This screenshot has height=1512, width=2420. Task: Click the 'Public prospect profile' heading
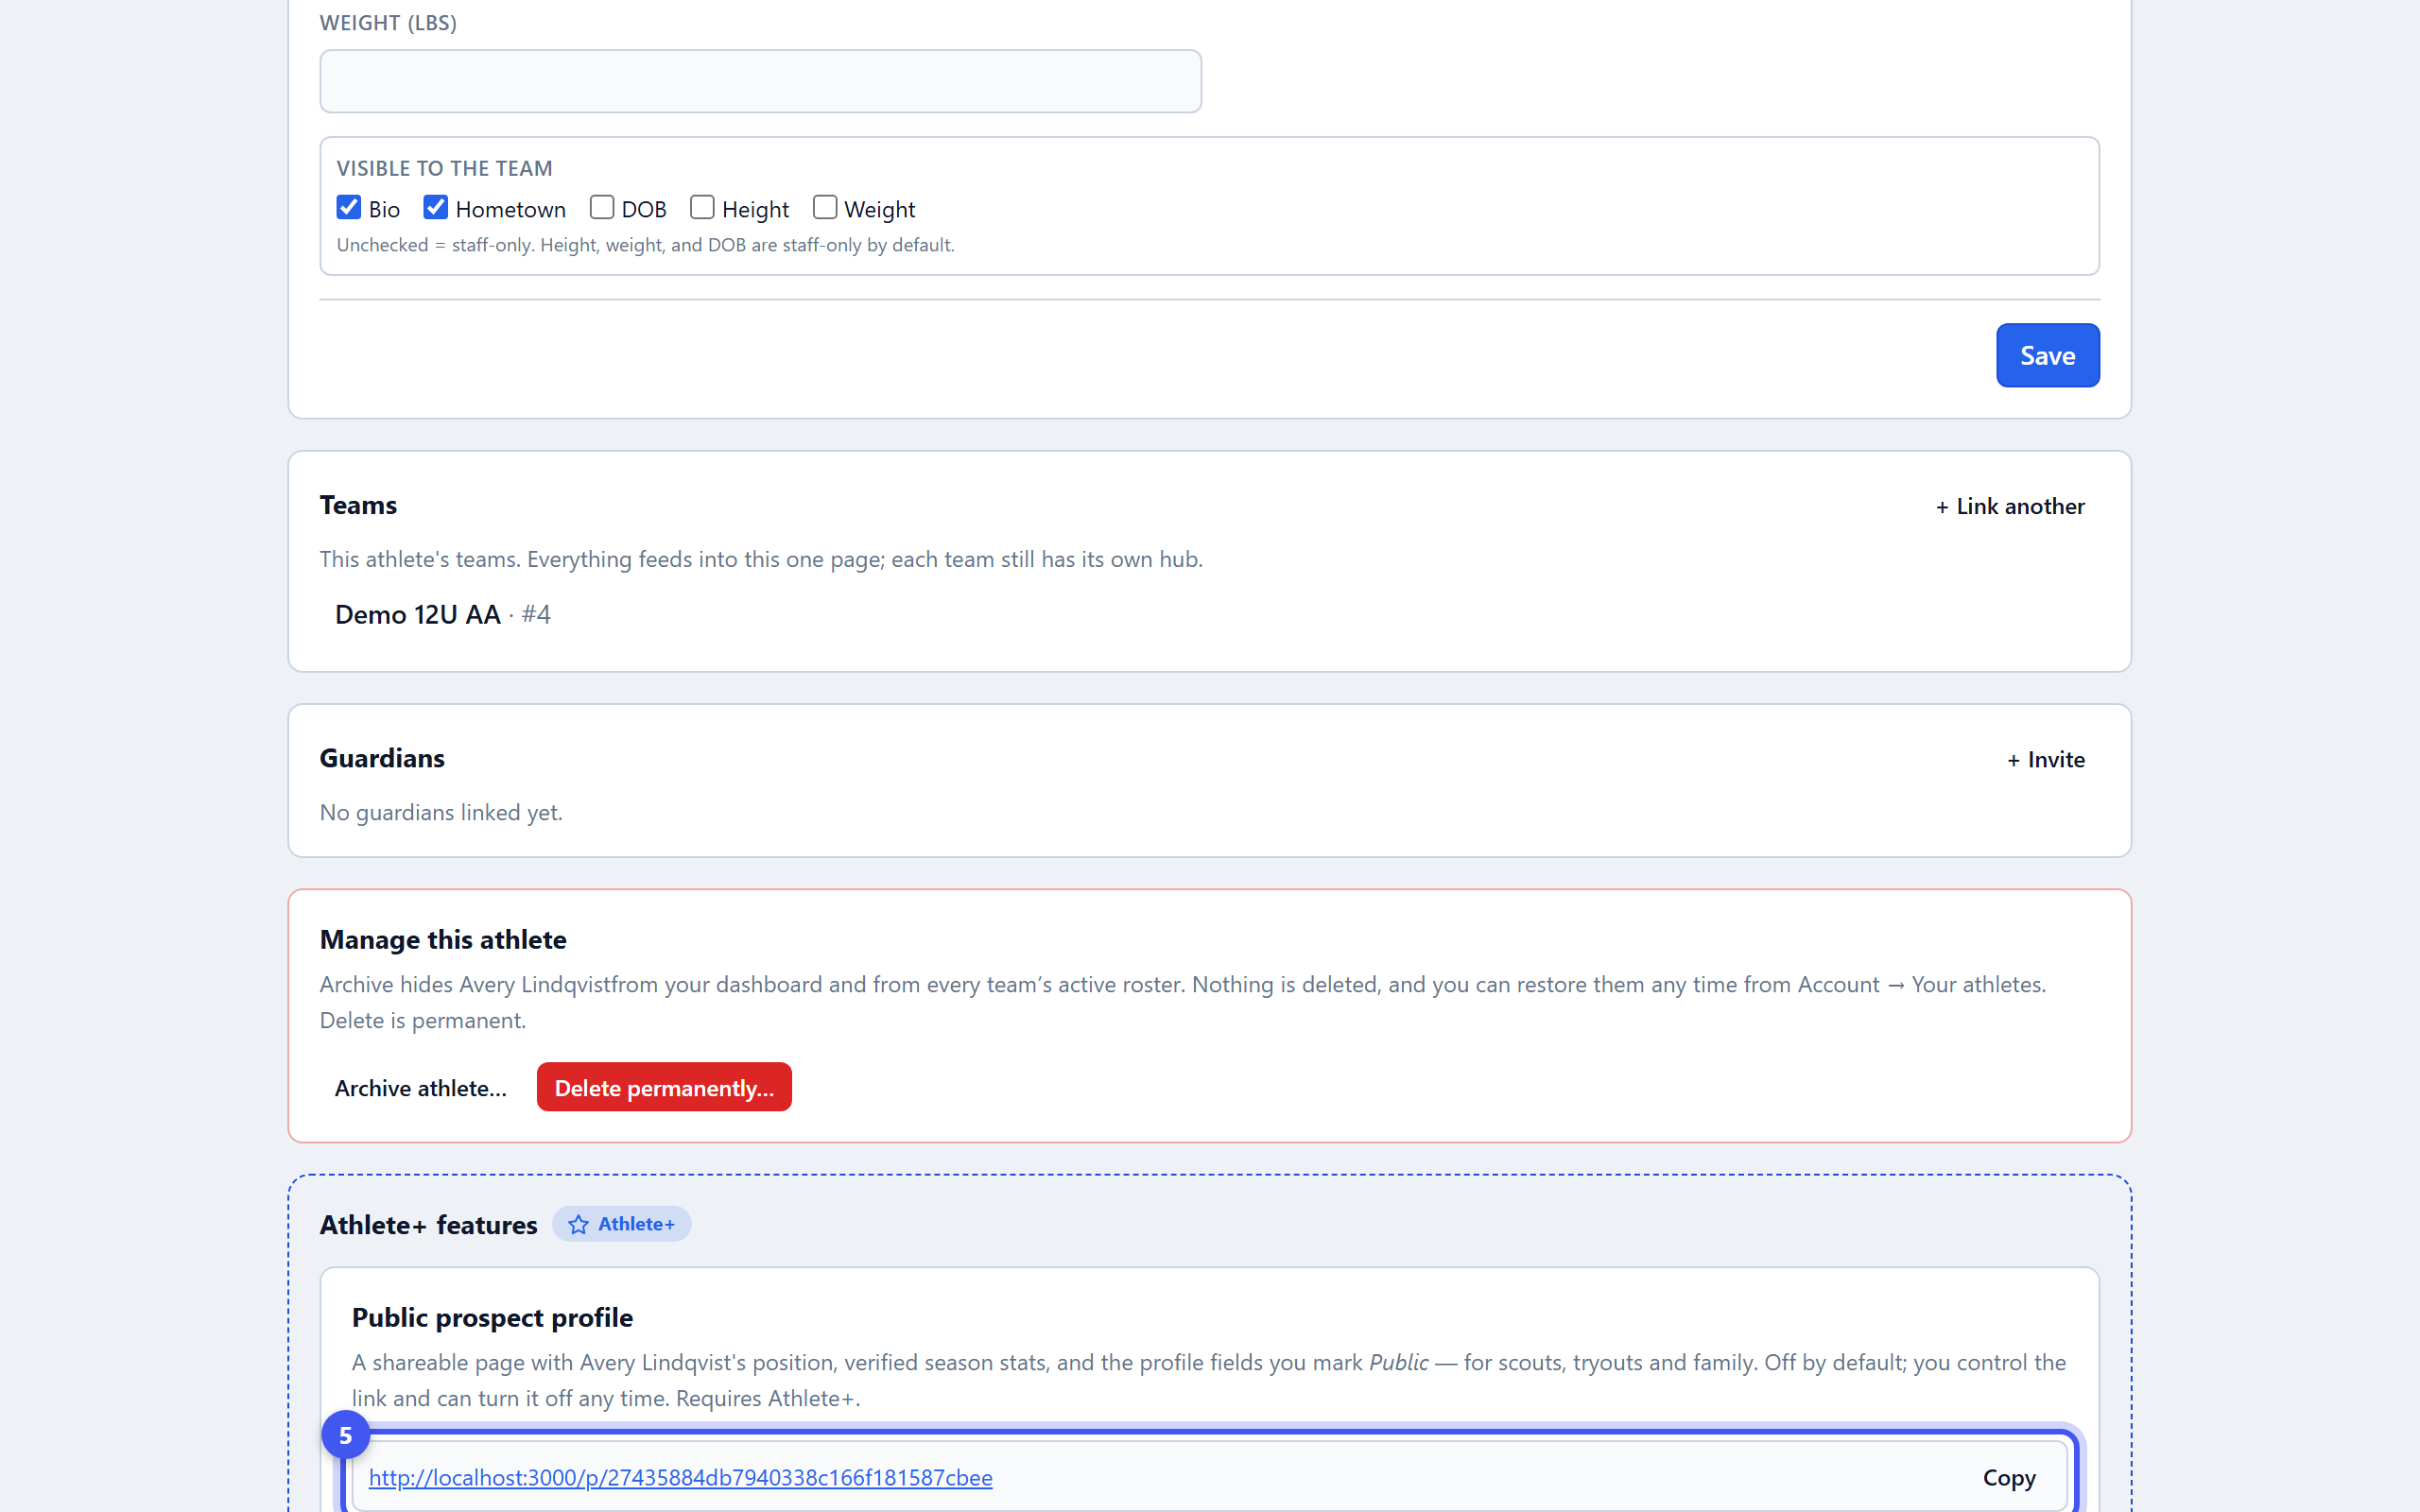tap(492, 1318)
